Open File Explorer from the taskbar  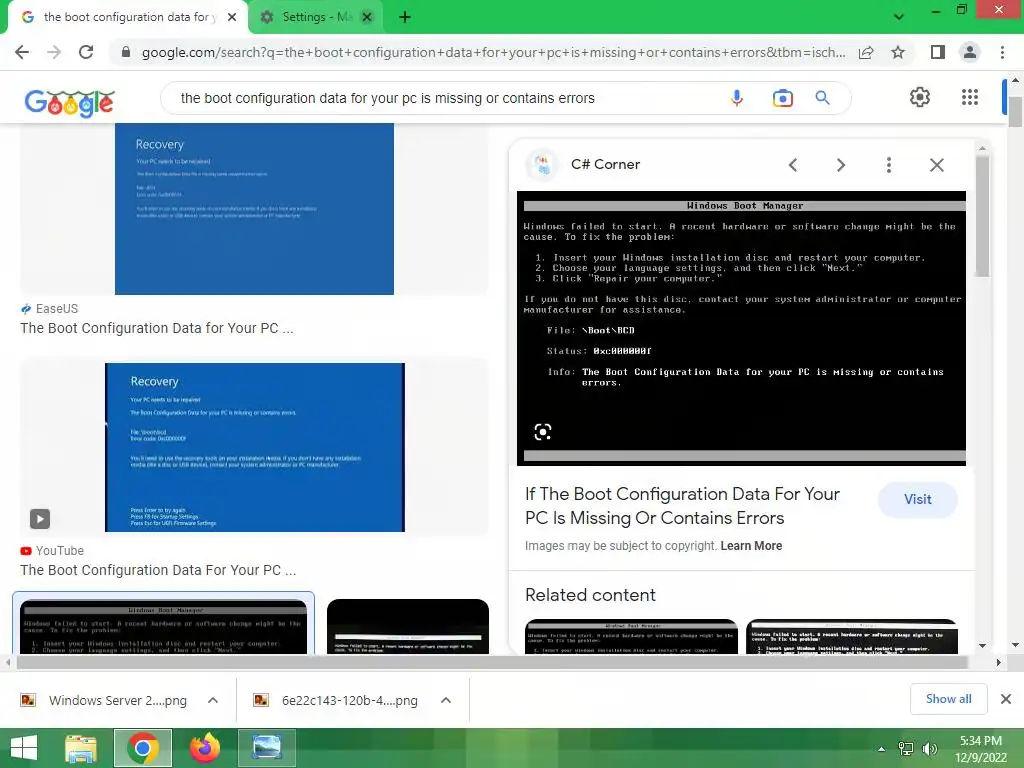(x=80, y=748)
